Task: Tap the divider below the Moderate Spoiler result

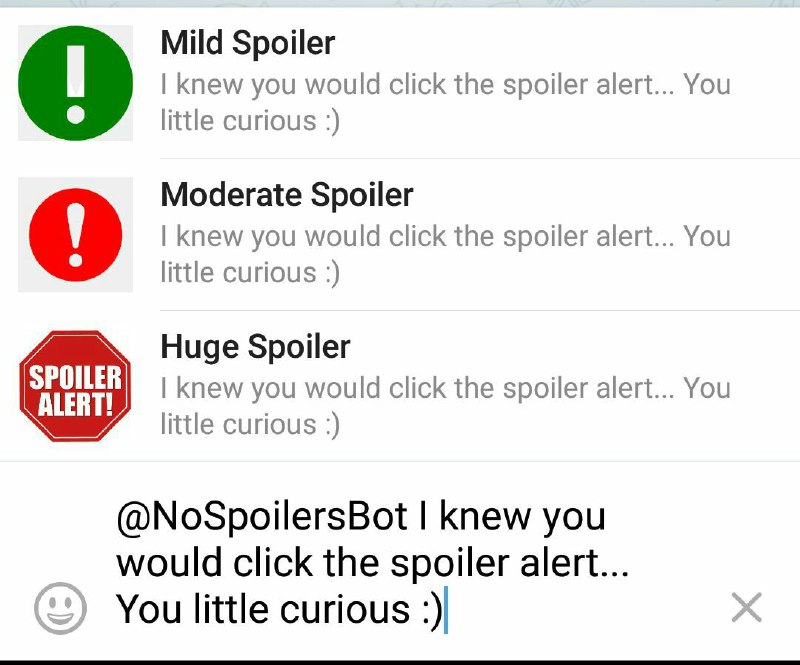Action: 480,310
